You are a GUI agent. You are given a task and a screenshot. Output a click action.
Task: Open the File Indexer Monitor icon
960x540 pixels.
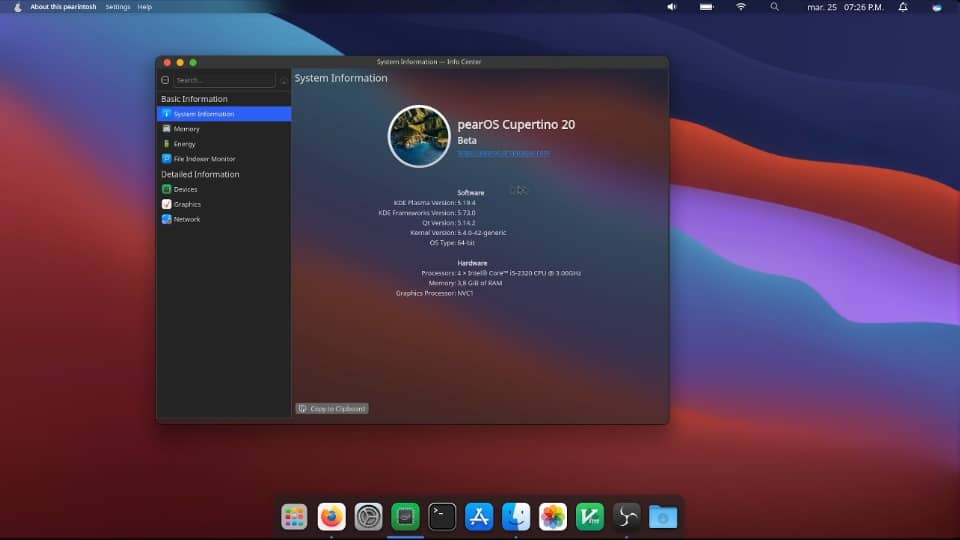click(166, 159)
